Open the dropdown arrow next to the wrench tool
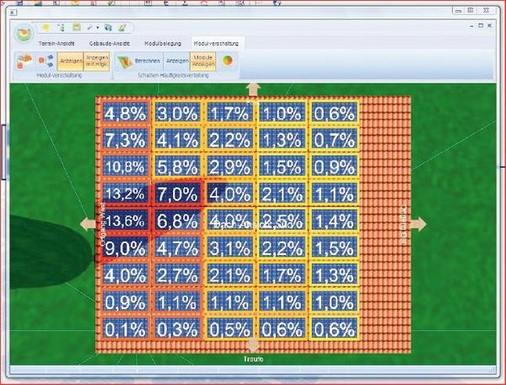This screenshot has width=506, height=385. click(x=98, y=28)
